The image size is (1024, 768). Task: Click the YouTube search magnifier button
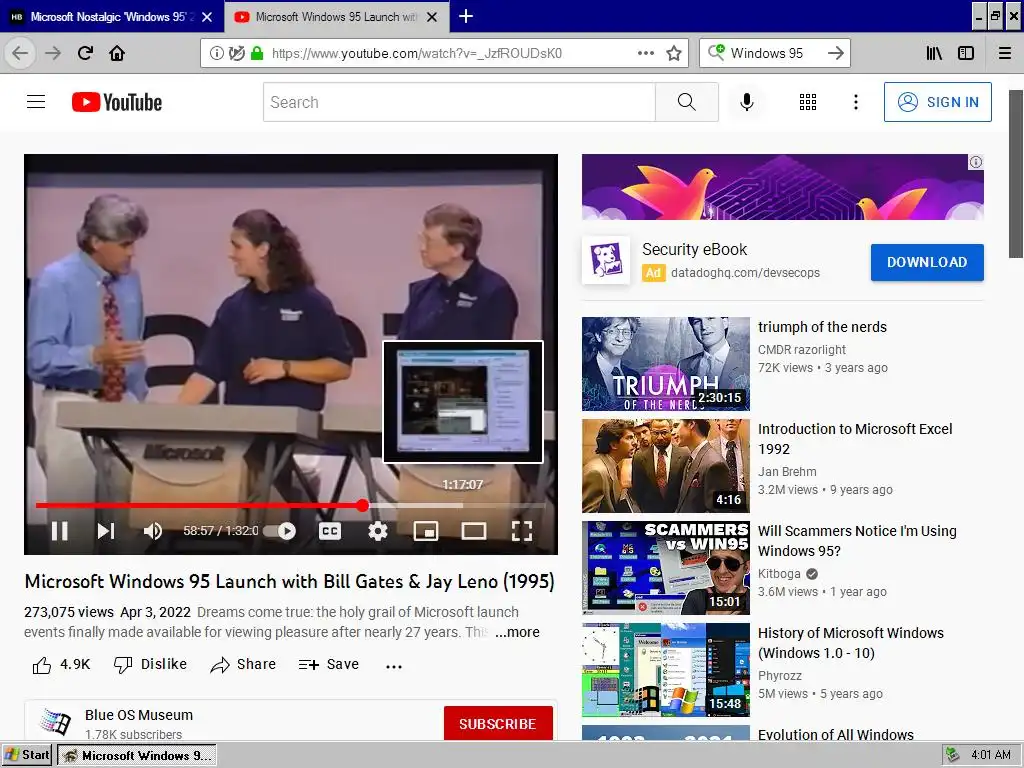pos(686,102)
